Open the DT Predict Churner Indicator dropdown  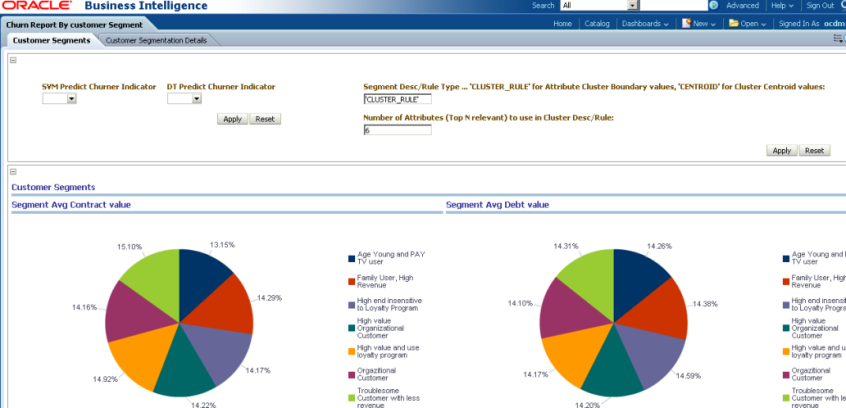coord(184,99)
